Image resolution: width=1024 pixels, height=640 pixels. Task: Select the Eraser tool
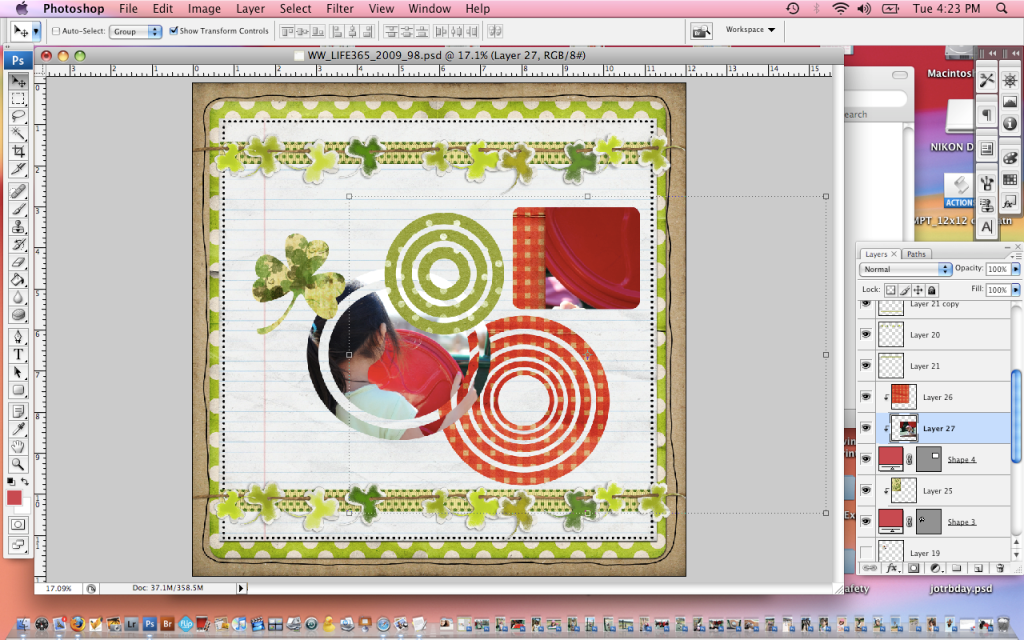point(18,262)
